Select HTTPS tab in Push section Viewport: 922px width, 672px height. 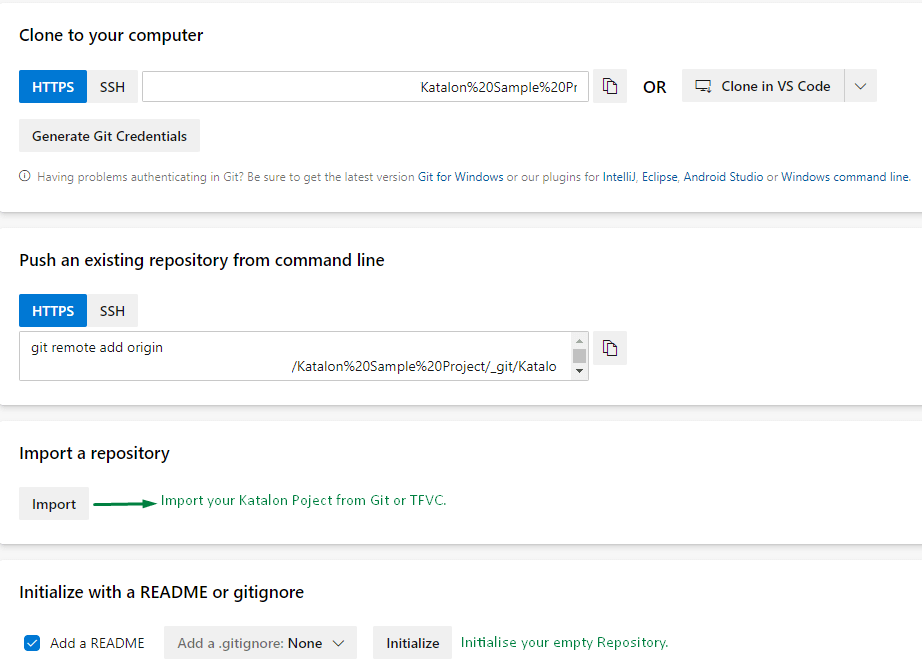[x=53, y=311]
